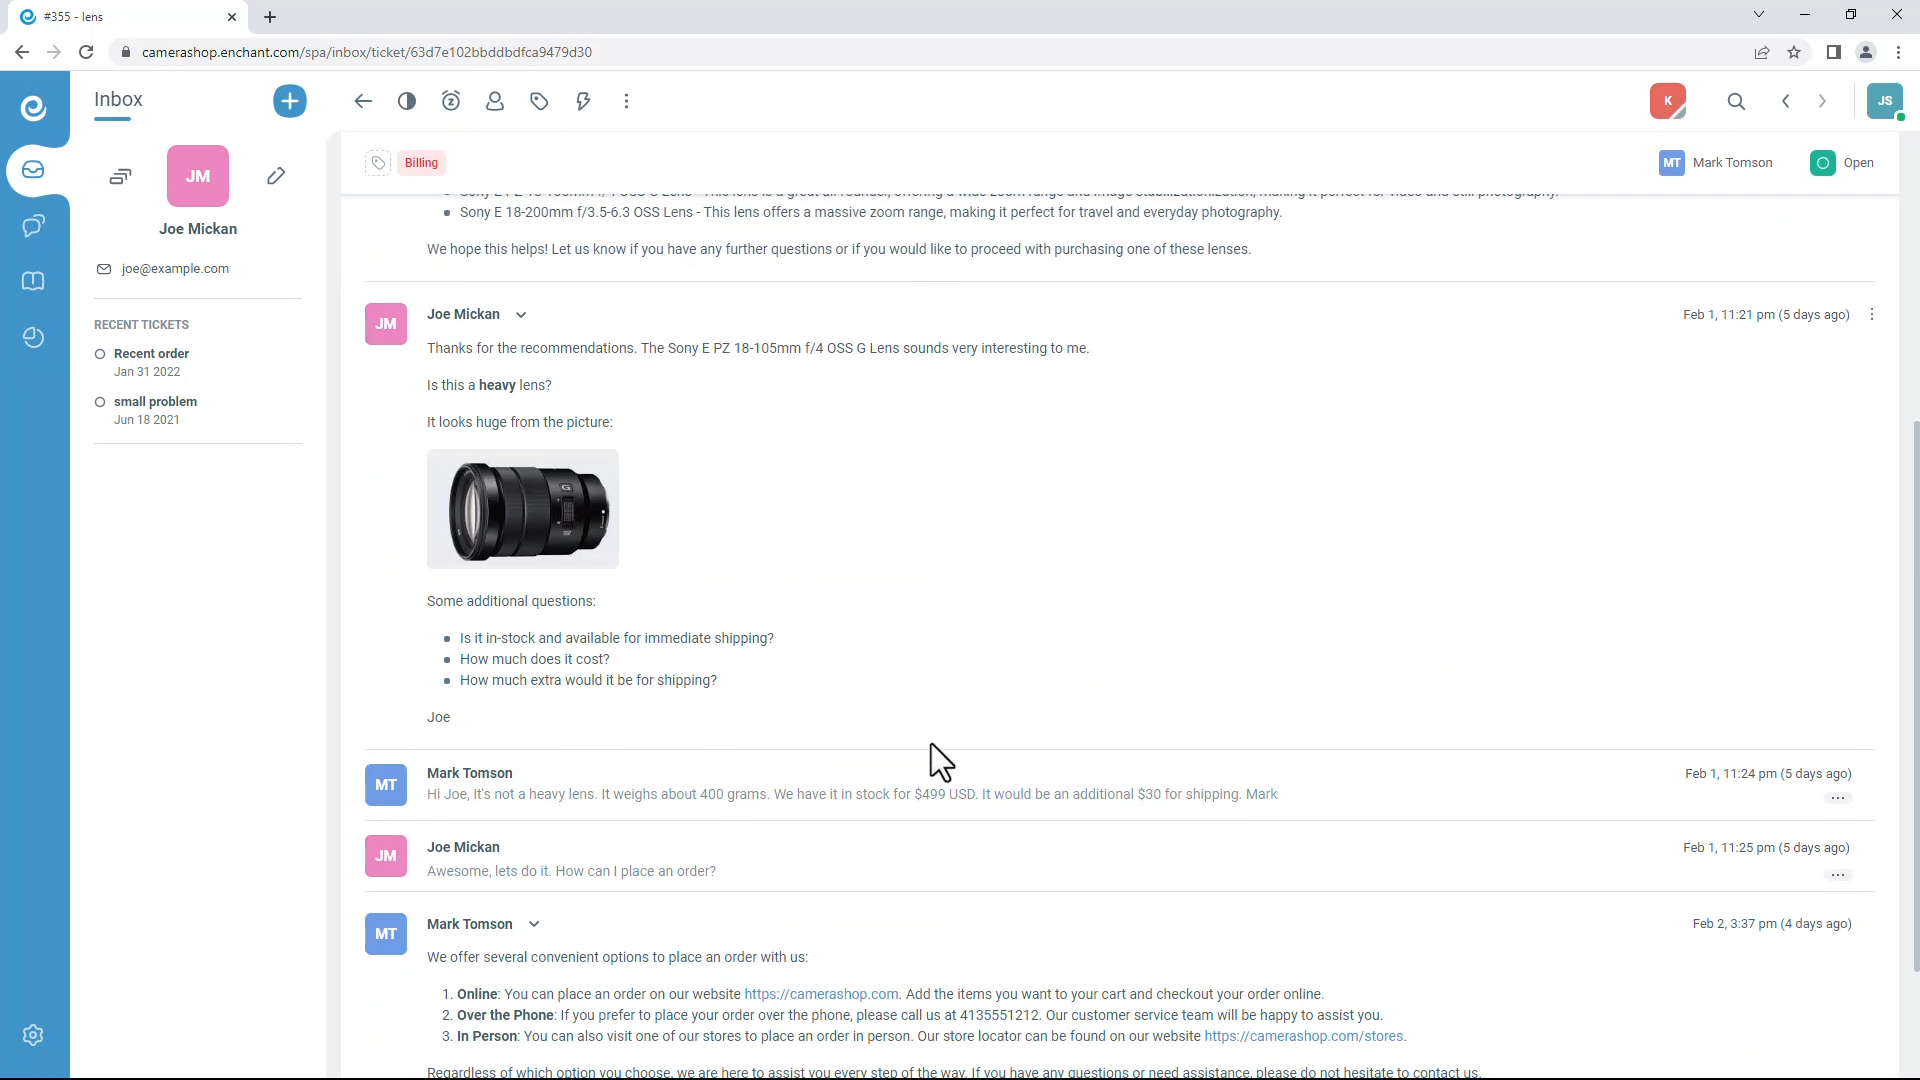Click the blue plus new ticket button
The width and height of the screenshot is (1920, 1080).
pyautogui.click(x=290, y=101)
